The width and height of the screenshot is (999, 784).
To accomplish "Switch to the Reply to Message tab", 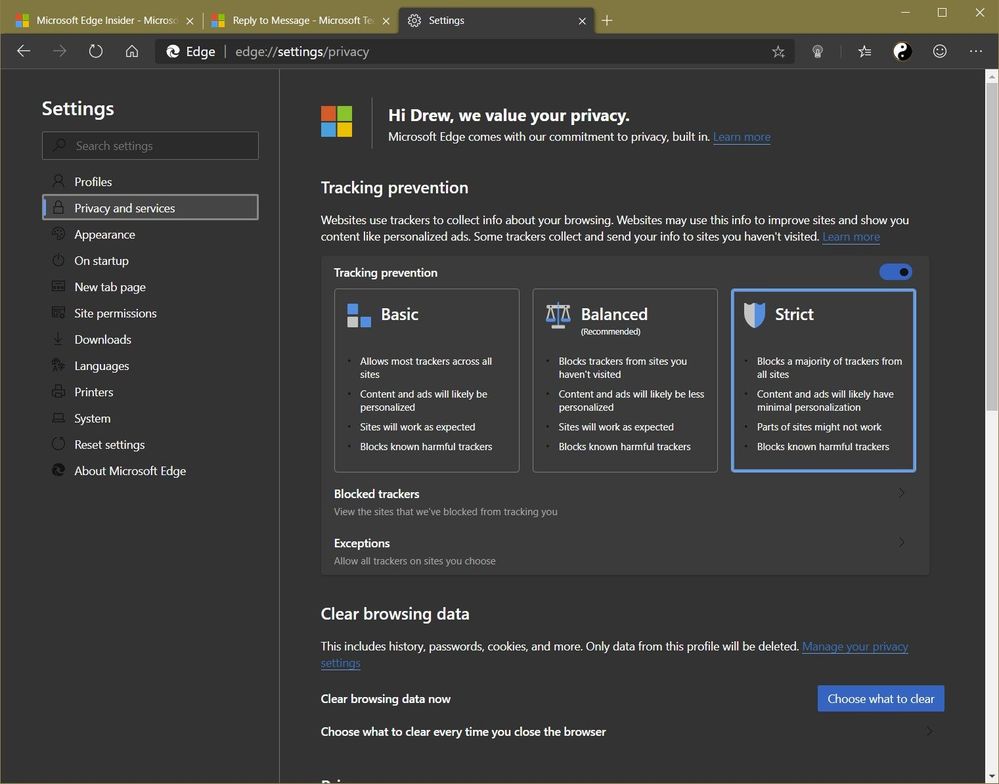I will pos(300,20).
